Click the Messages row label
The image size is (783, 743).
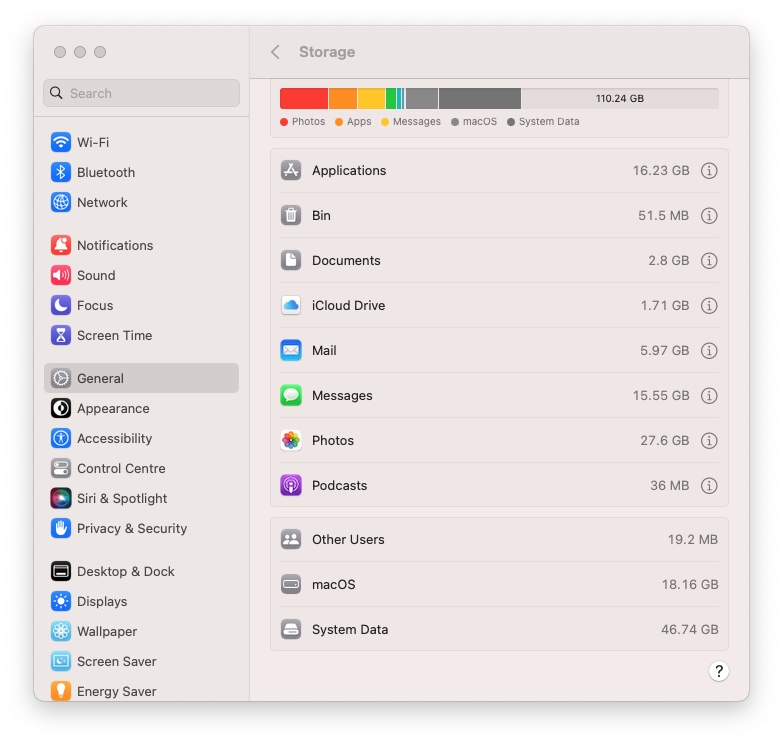coord(342,395)
